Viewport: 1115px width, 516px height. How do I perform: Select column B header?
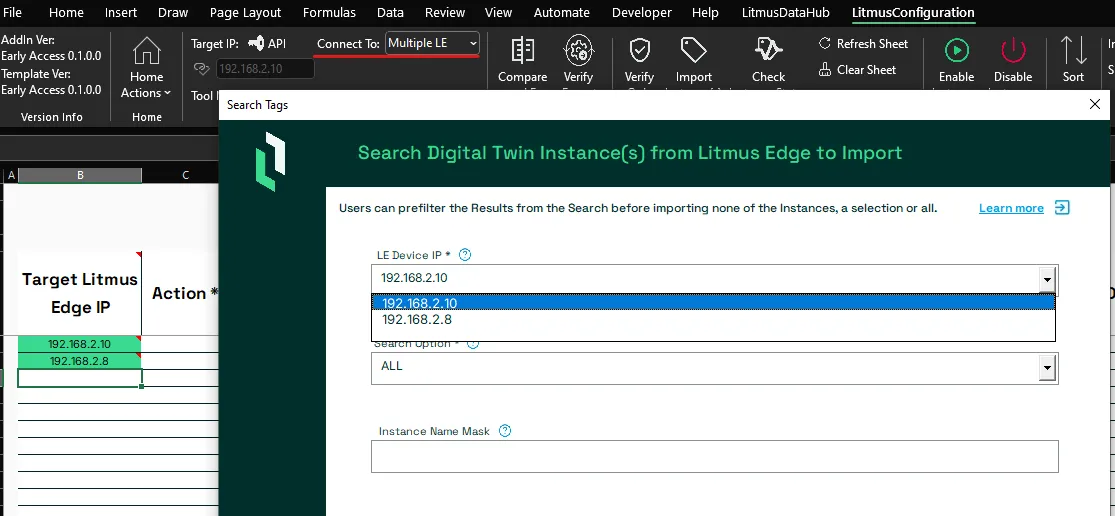80,175
